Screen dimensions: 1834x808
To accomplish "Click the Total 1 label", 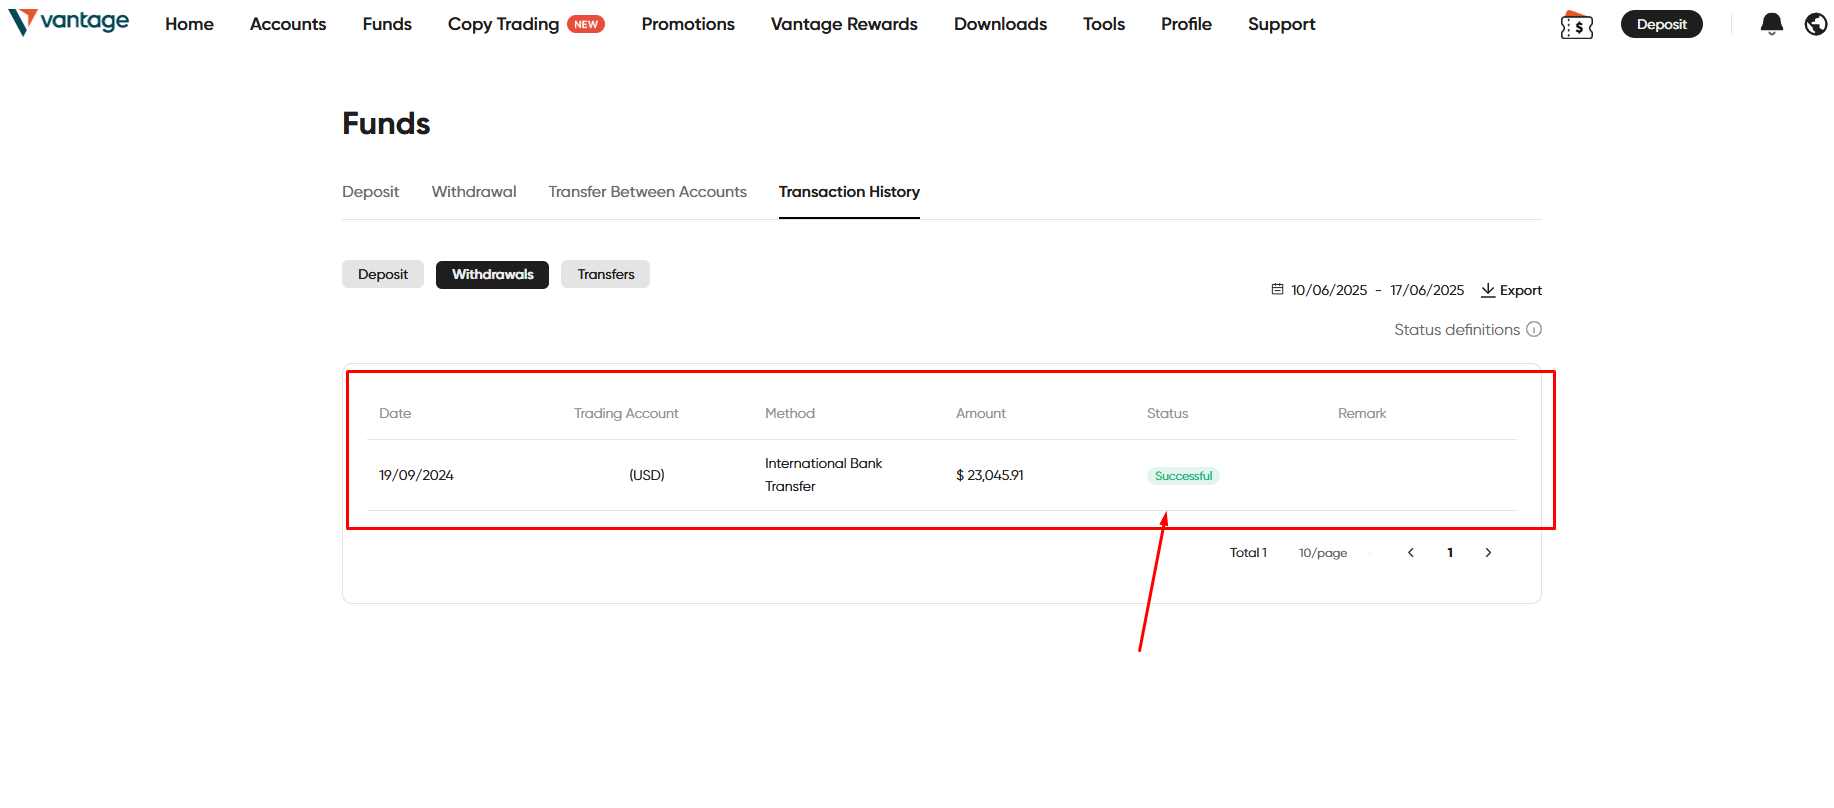I will point(1248,553).
